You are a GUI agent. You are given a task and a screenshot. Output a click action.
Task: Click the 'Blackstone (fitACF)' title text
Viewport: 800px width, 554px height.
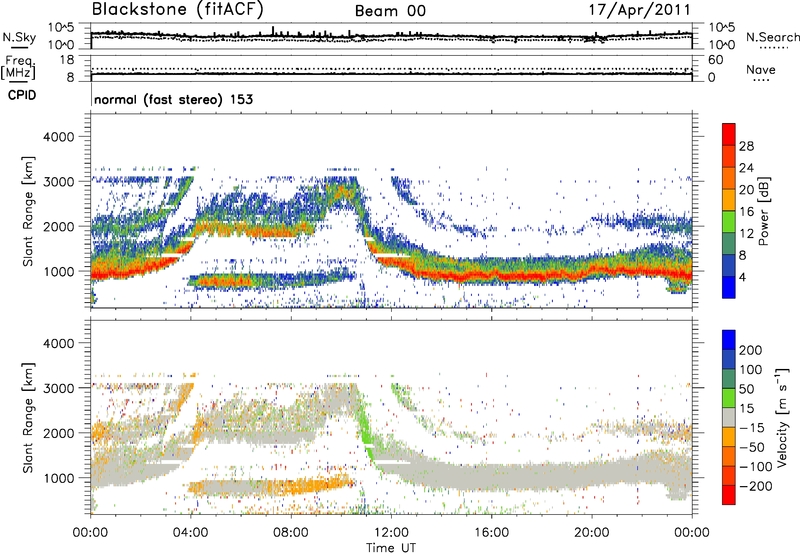[177, 10]
